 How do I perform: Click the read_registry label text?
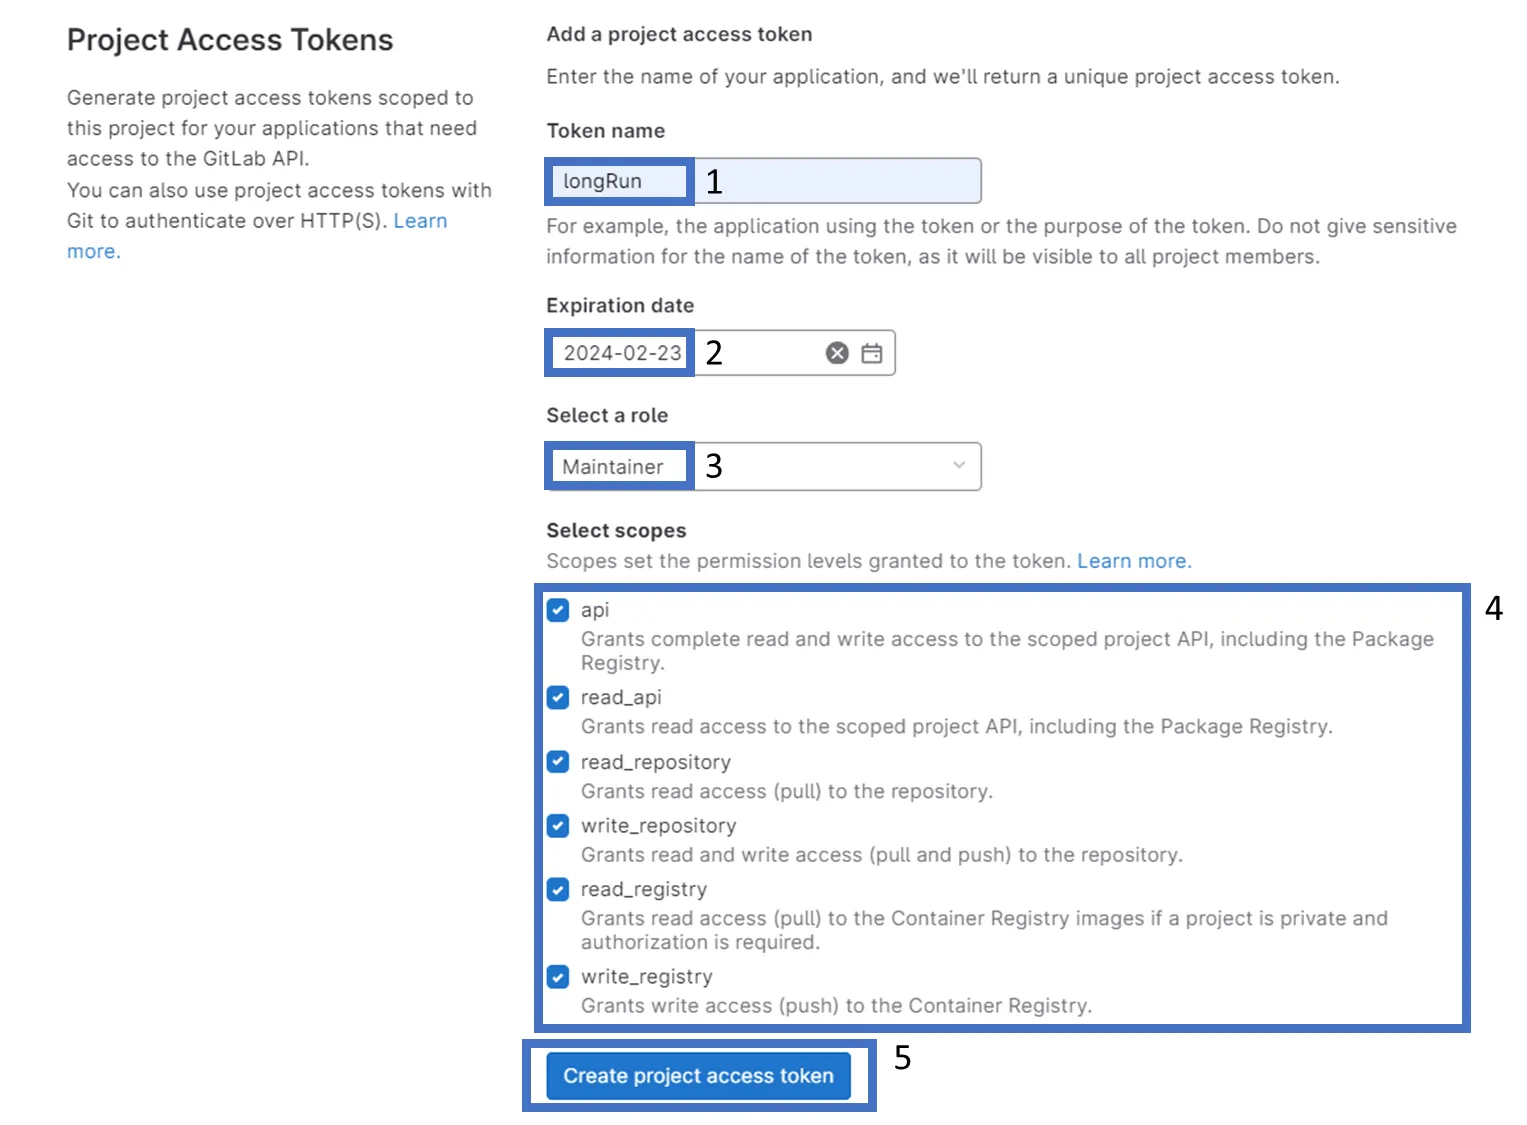[x=644, y=889]
